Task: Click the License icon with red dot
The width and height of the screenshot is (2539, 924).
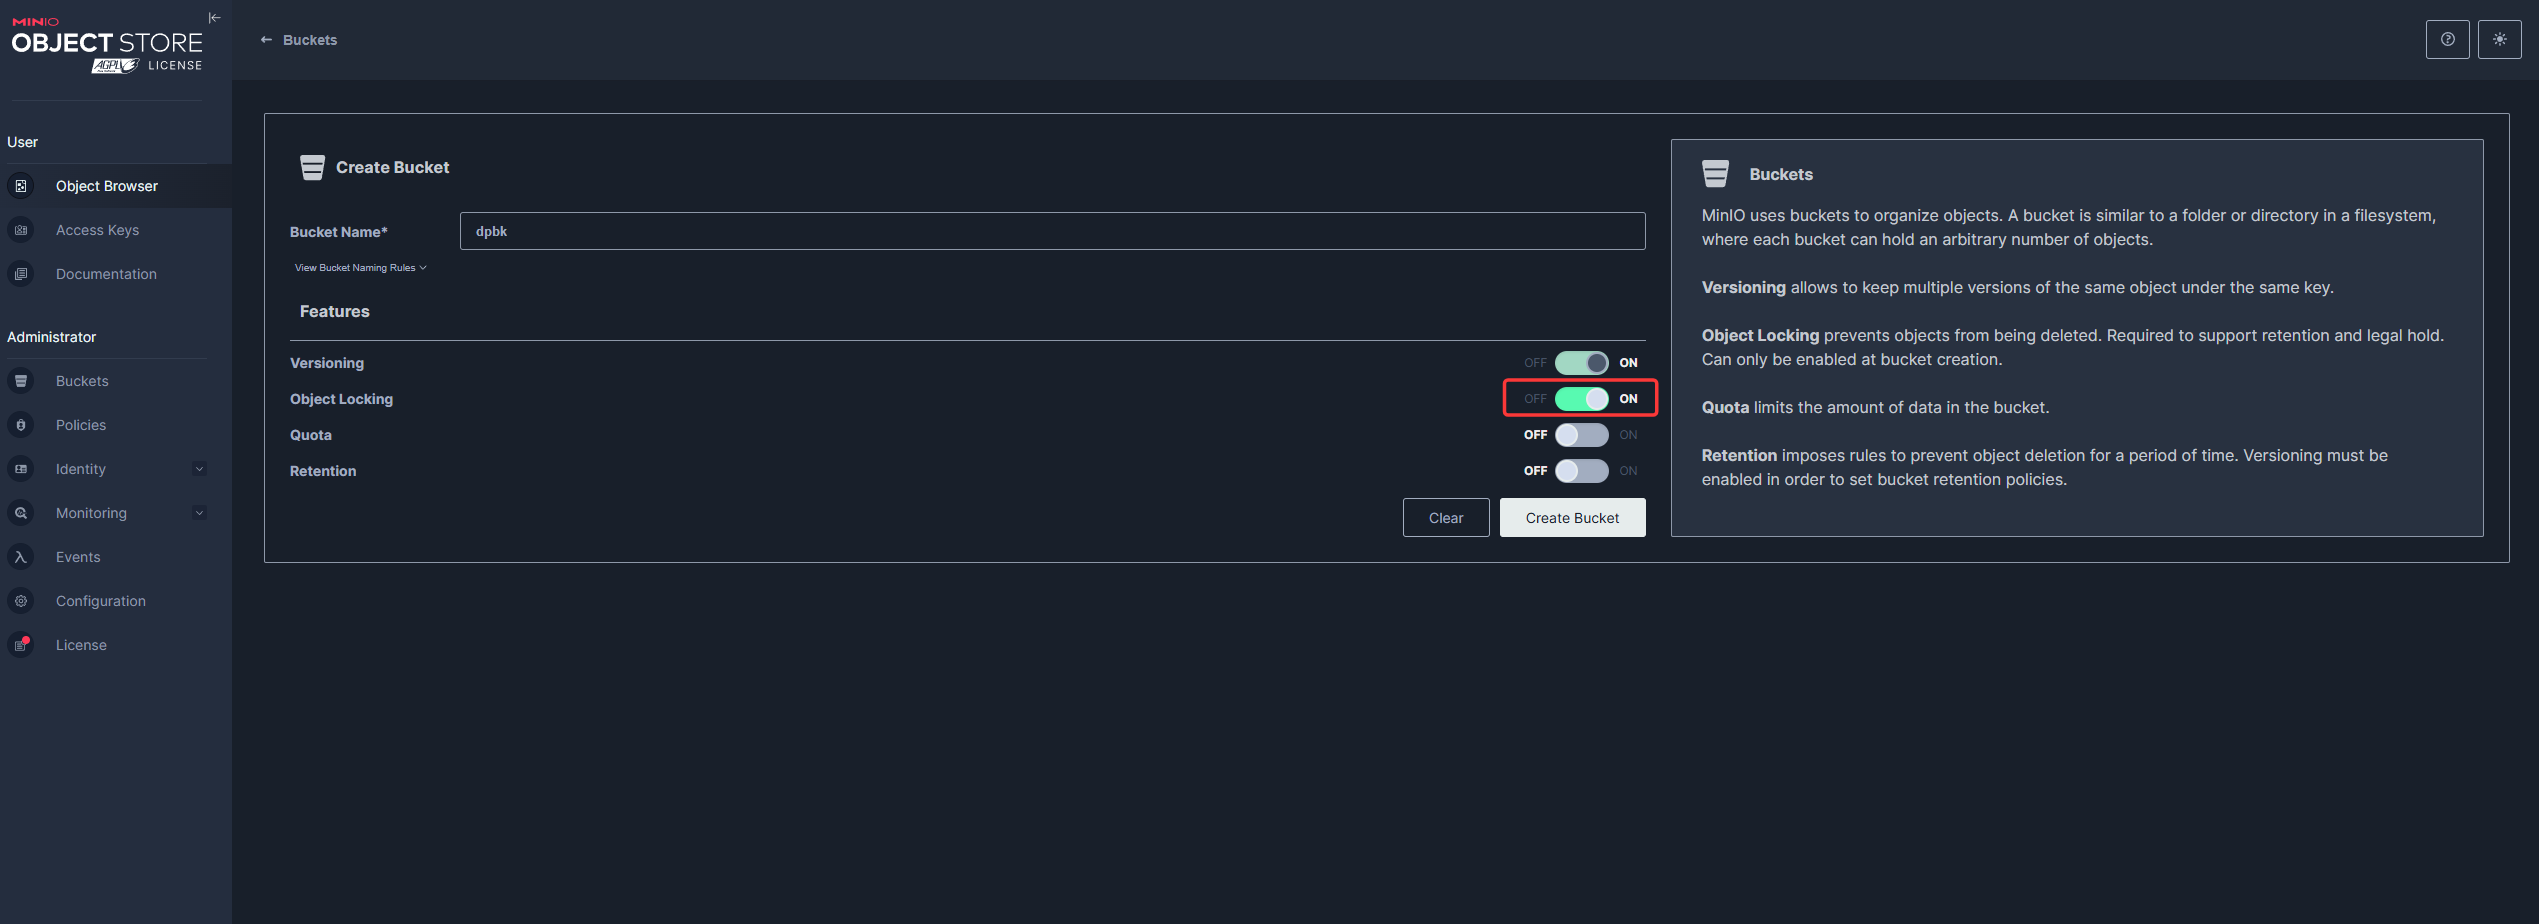Action: (x=21, y=645)
